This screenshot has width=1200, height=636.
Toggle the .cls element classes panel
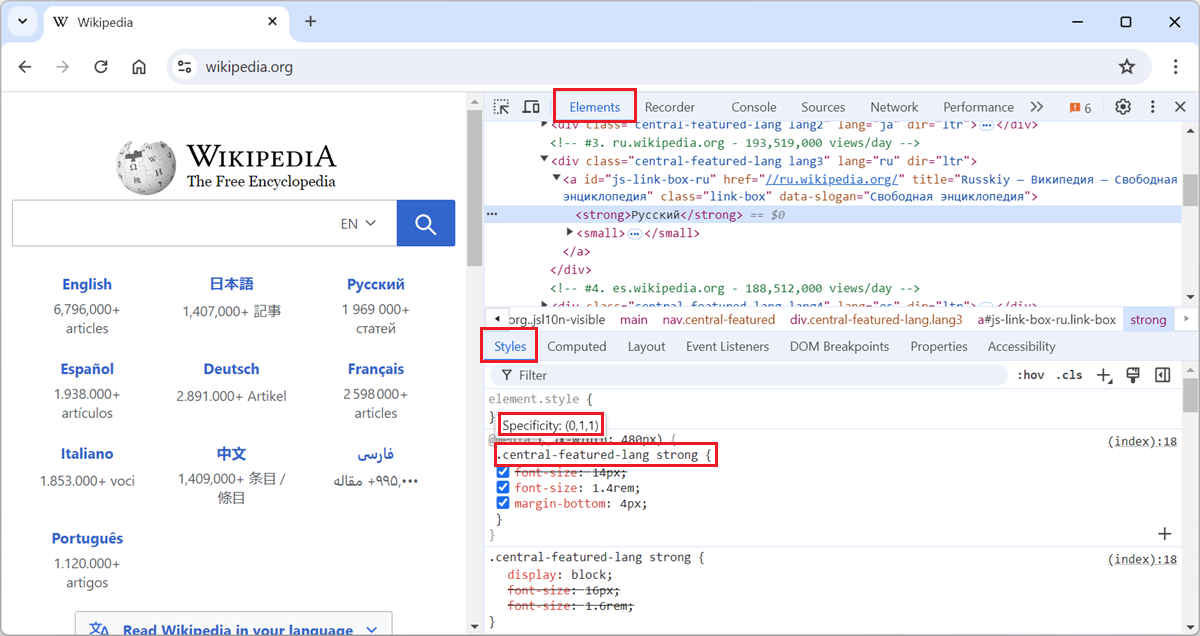(1070, 375)
